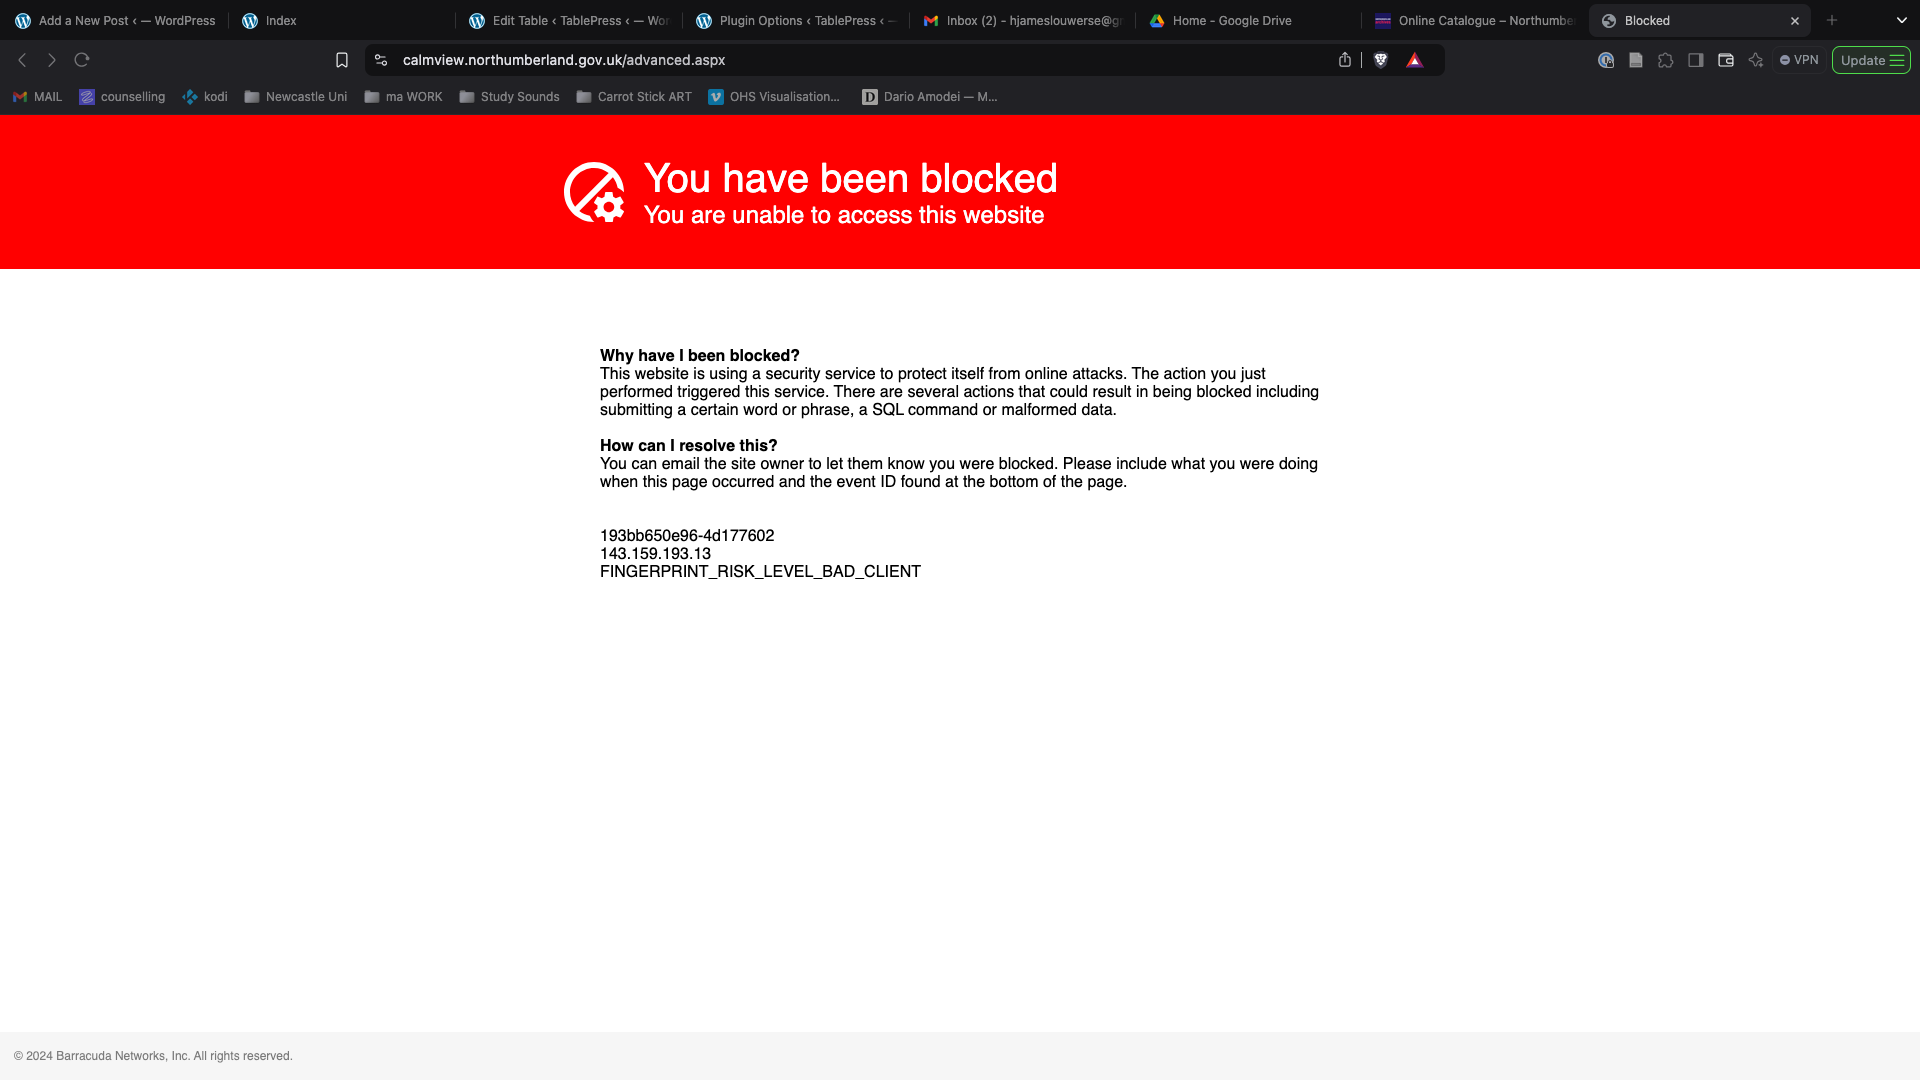Open the Update menu button
Viewport: 1920px width, 1080px height.
click(1871, 60)
